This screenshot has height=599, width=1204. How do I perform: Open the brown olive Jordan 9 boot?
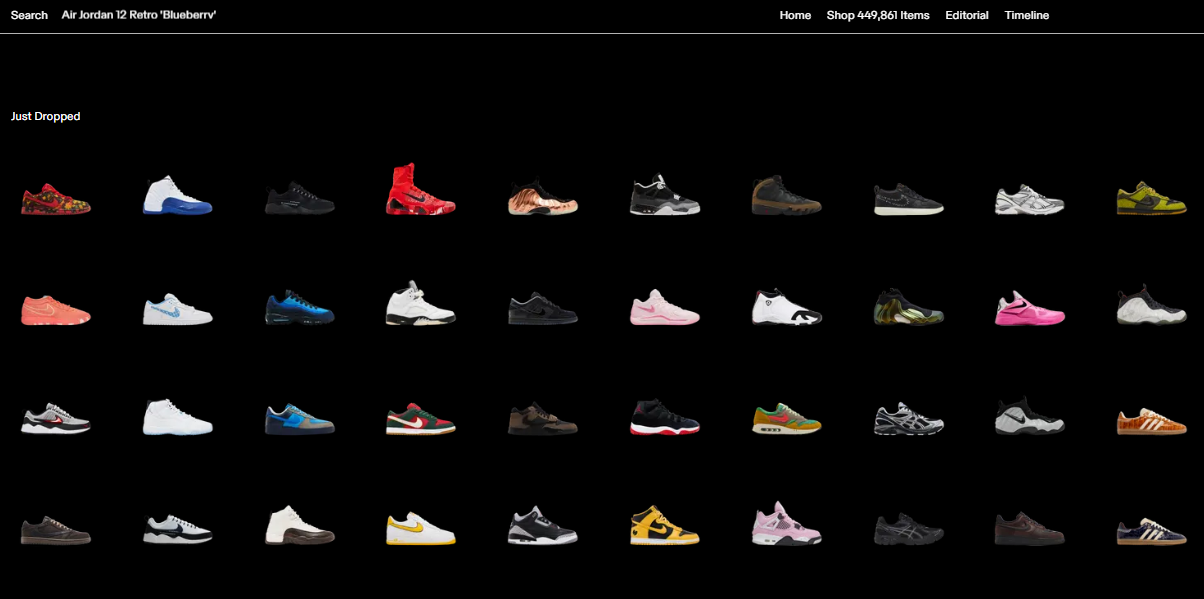(x=787, y=195)
